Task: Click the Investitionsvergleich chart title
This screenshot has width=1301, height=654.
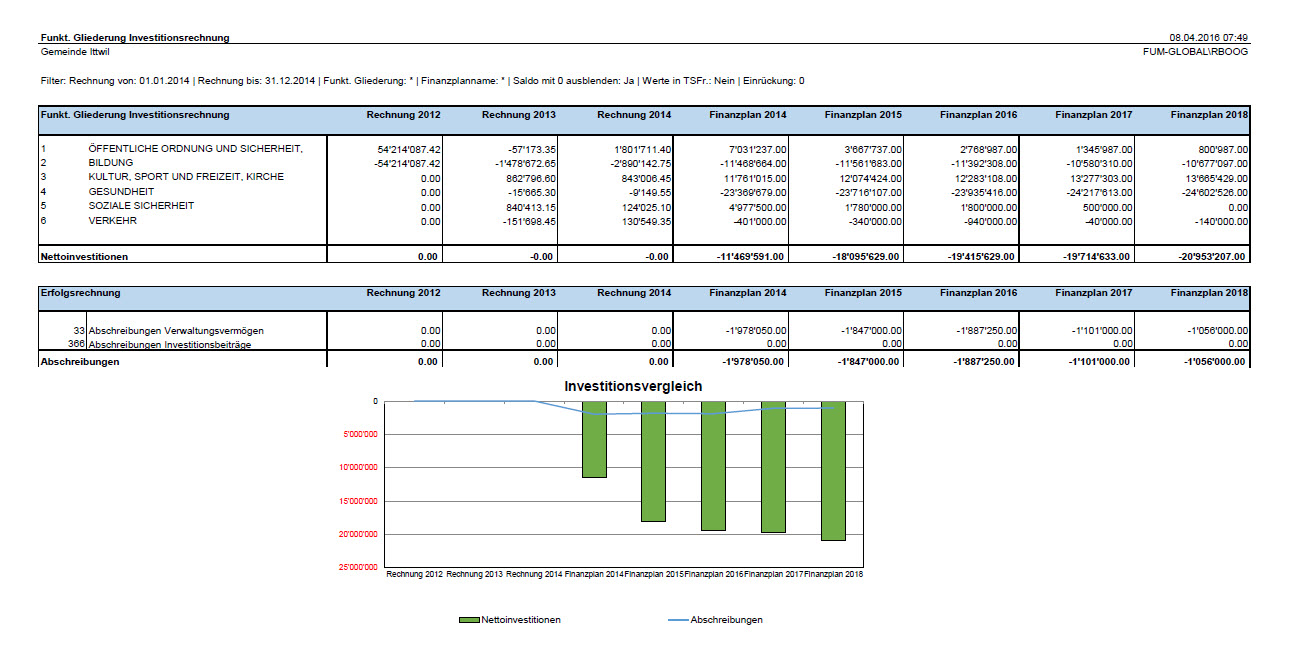Action: pyautogui.click(x=633, y=386)
